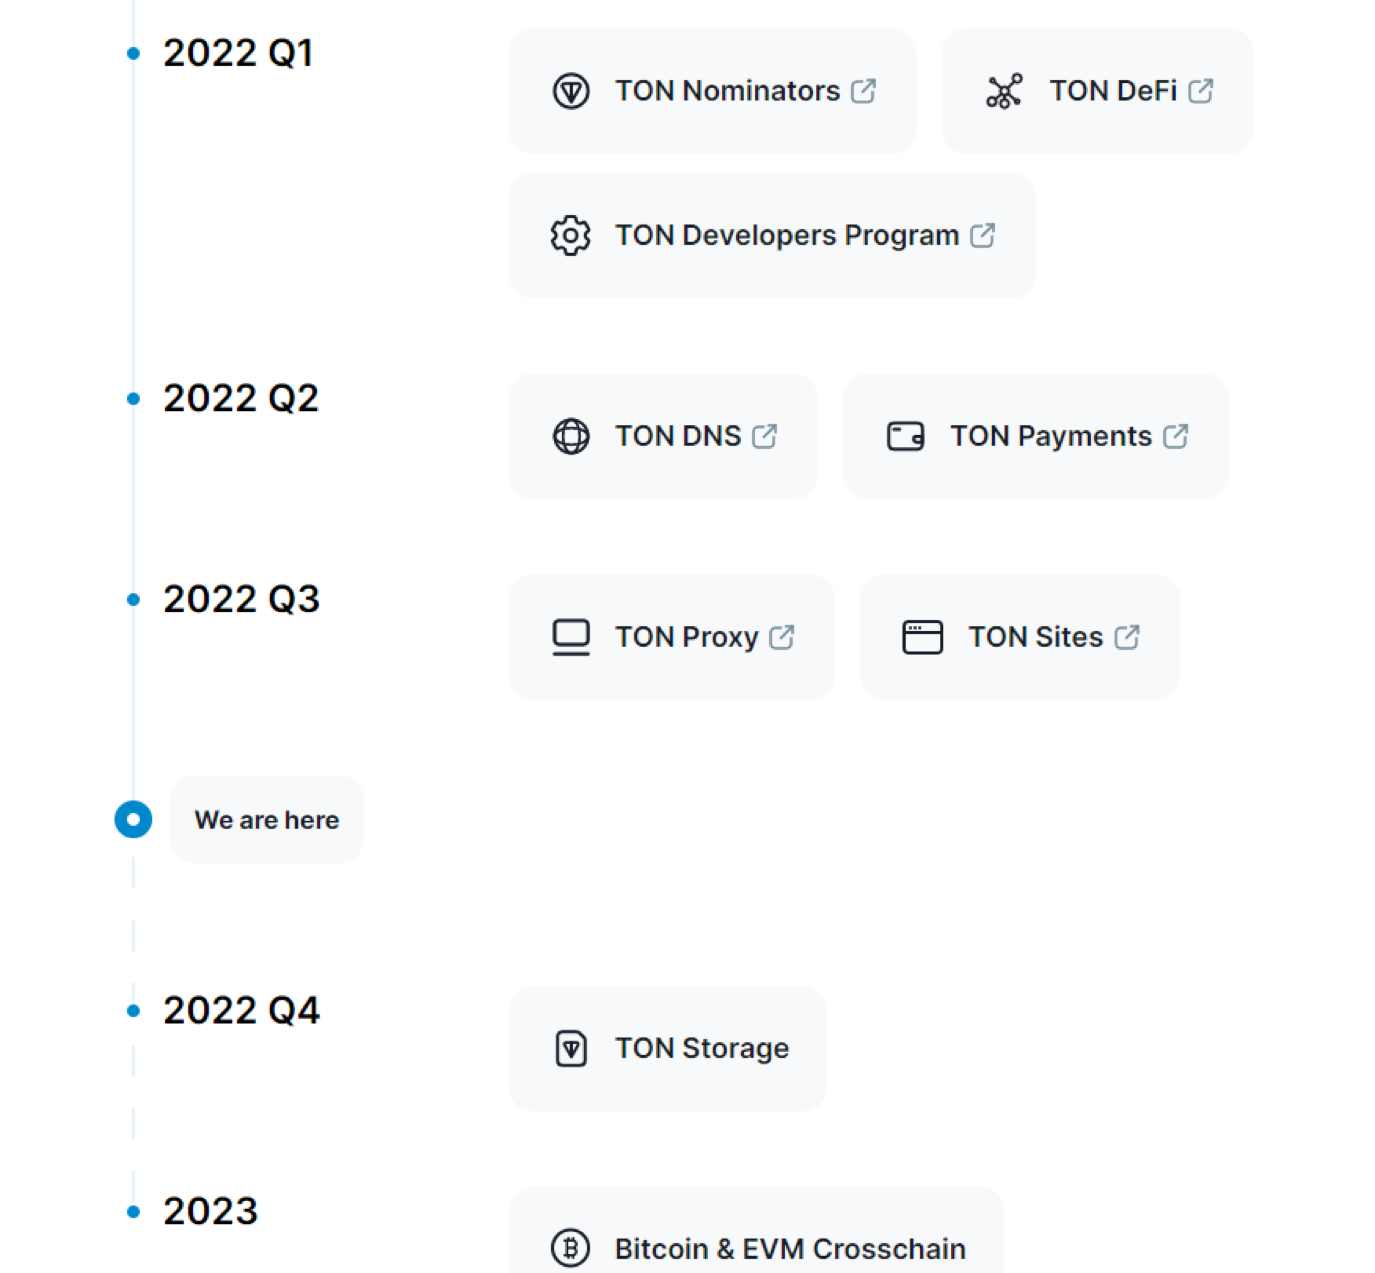
Task: Select the TON Storage card
Action: click(x=668, y=1048)
